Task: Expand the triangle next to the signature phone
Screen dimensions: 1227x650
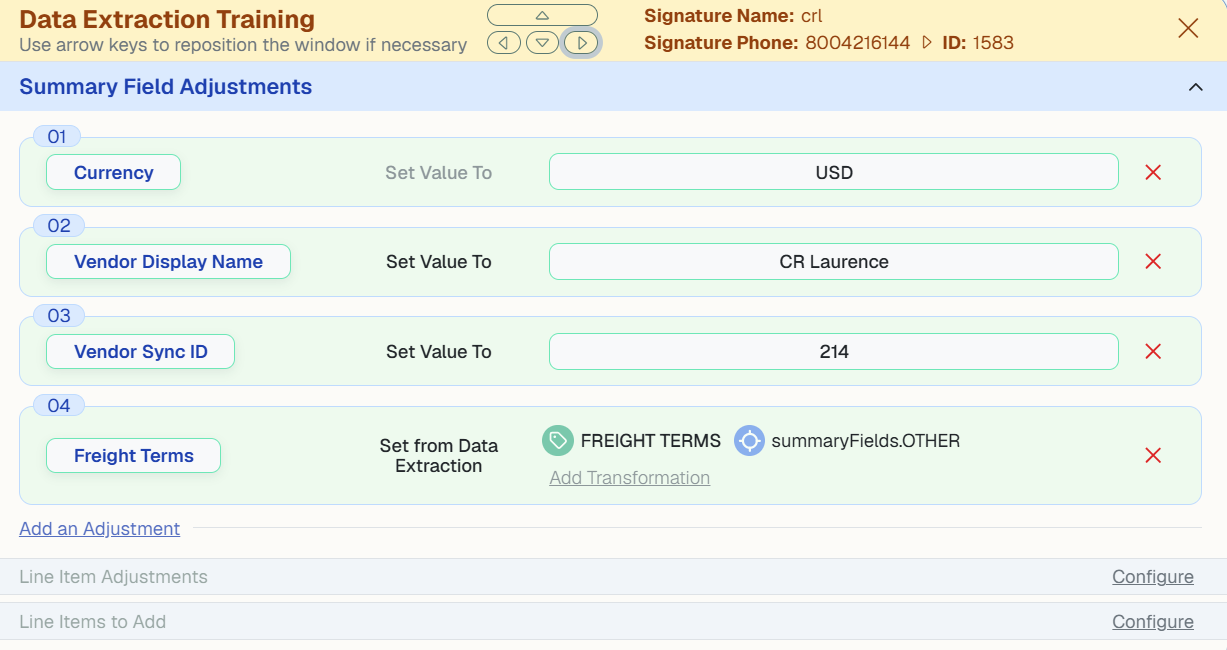Action: (x=926, y=43)
